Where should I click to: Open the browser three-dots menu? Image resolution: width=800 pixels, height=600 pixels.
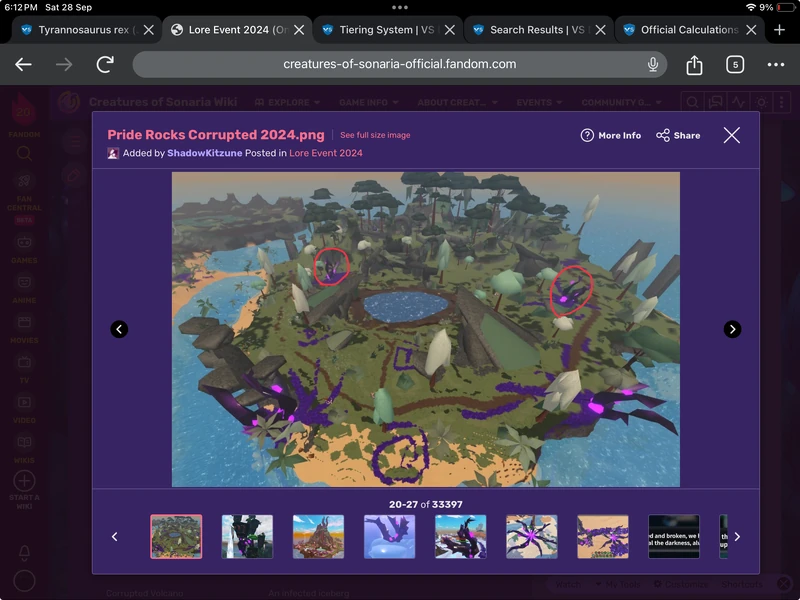(776, 64)
